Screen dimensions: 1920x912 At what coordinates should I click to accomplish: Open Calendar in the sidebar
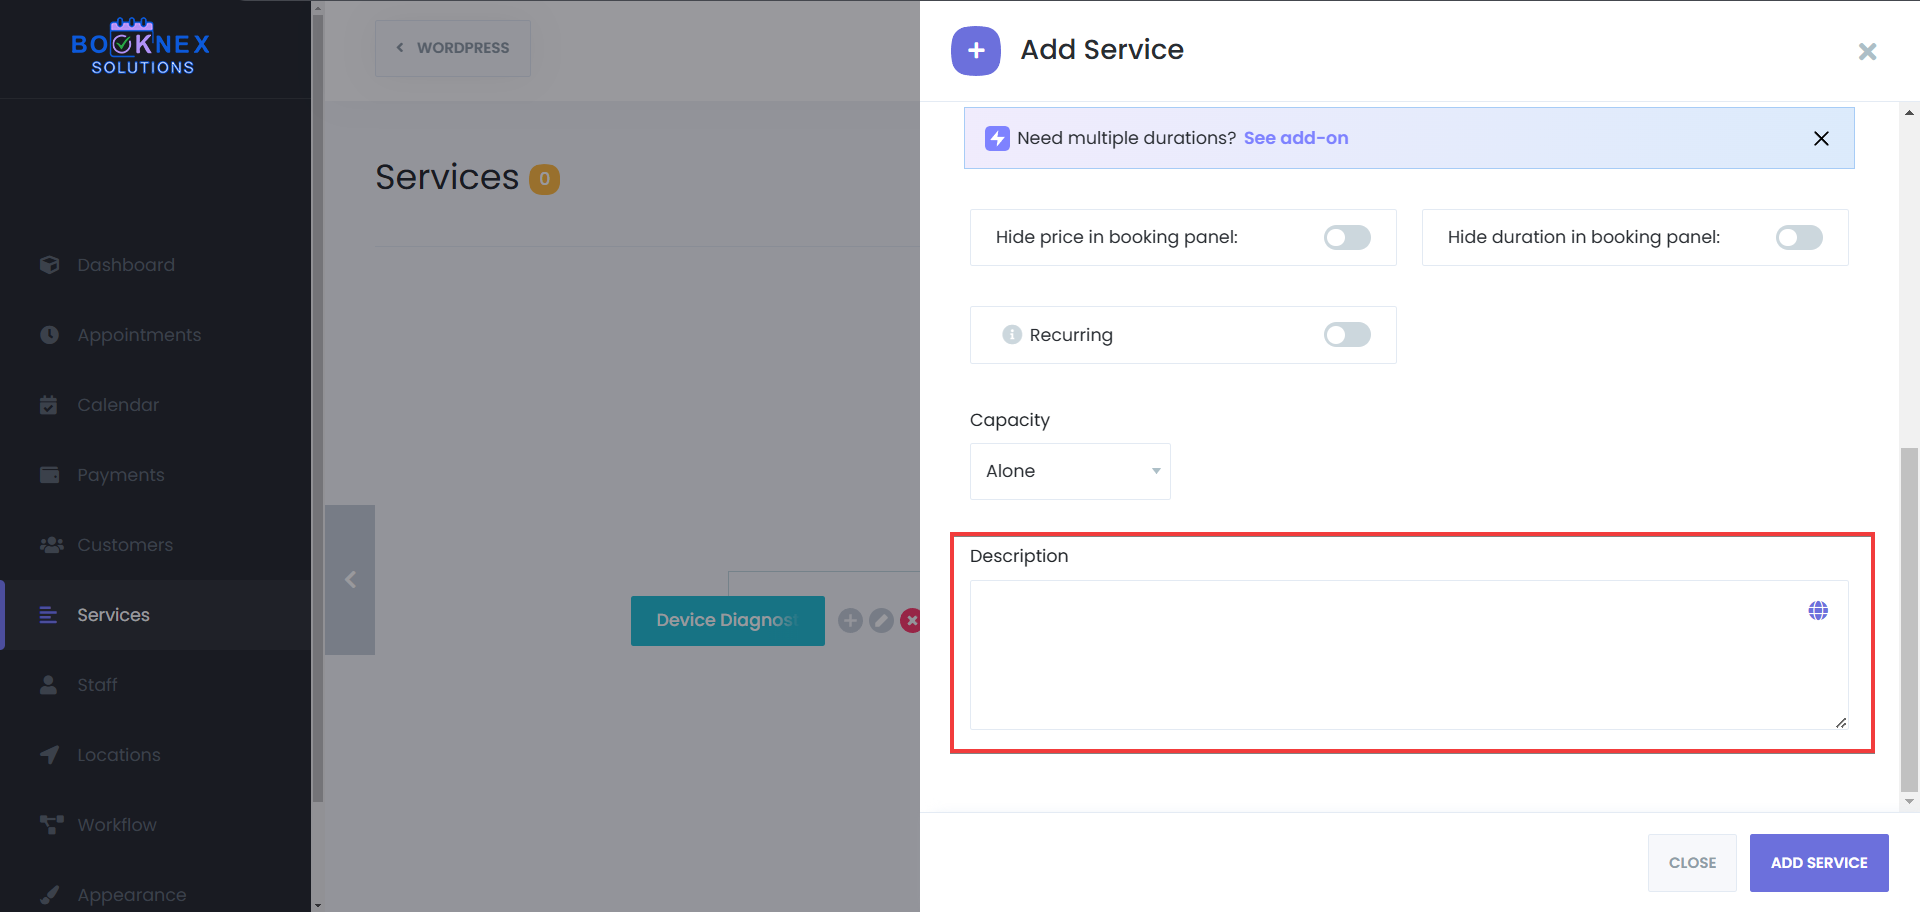(118, 405)
